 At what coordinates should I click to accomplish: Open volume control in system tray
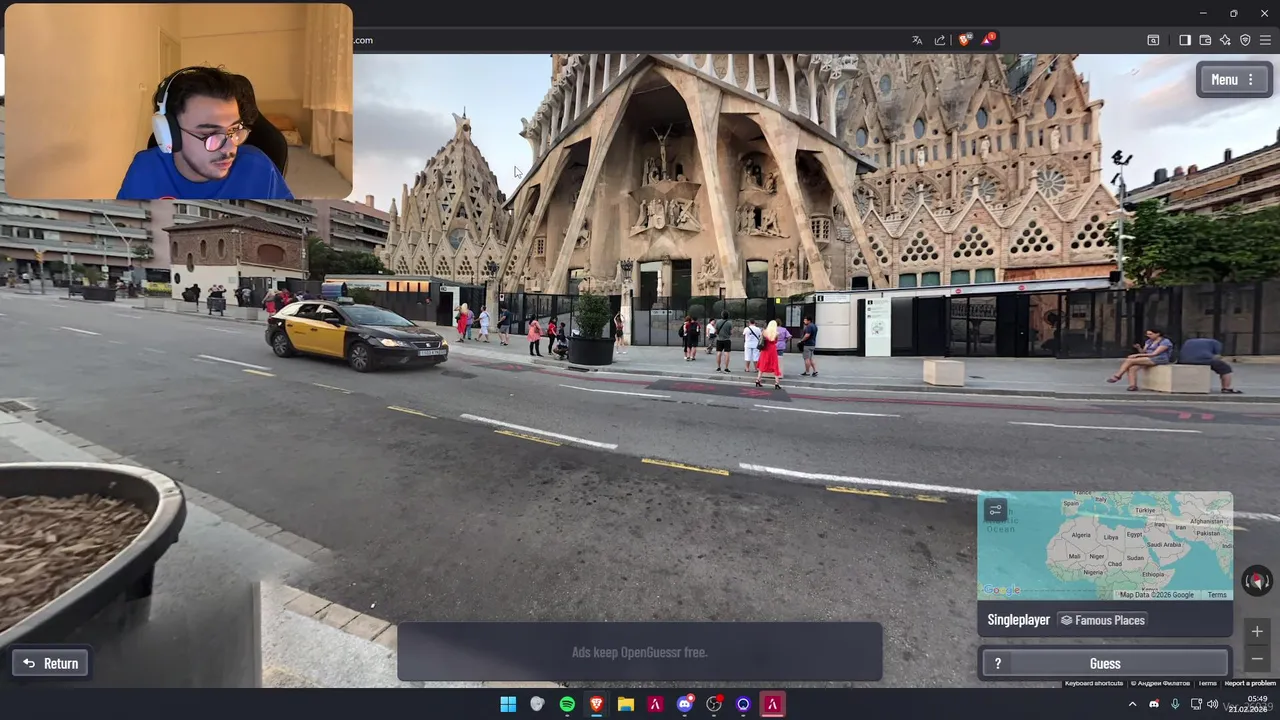[1212, 704]
